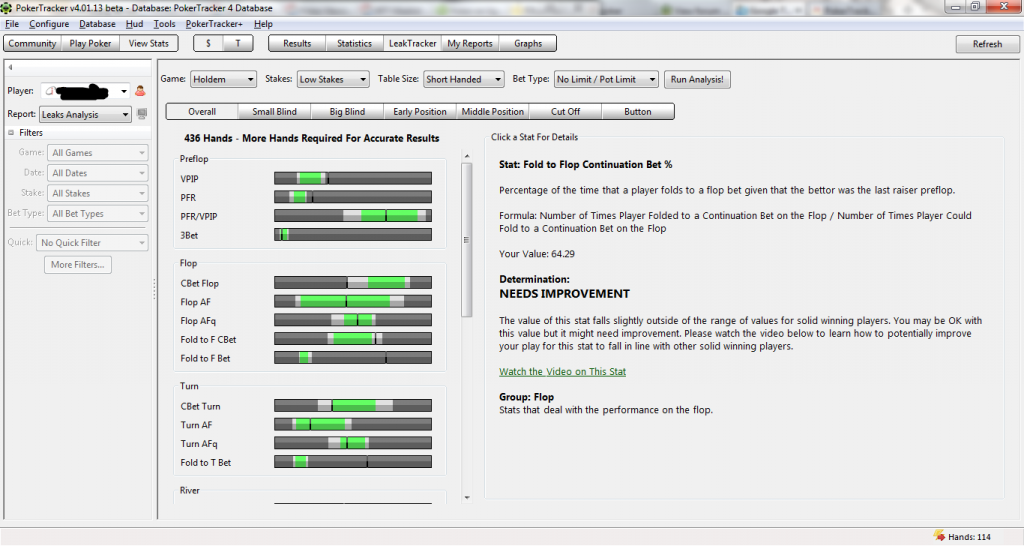
Task: Click the Turn AFq stat bar
Action: [x=353, y=443]
